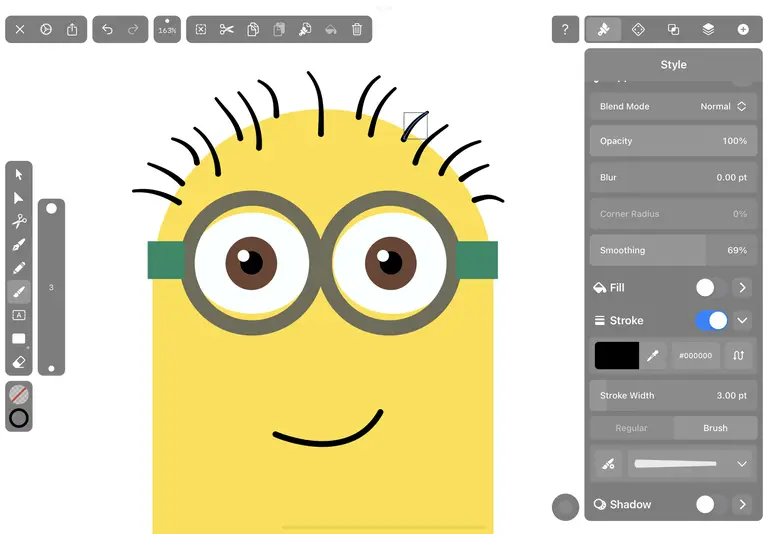The image size is (768, 534).
Task: Select the Pen tool
Action: (x=19, y=244)
